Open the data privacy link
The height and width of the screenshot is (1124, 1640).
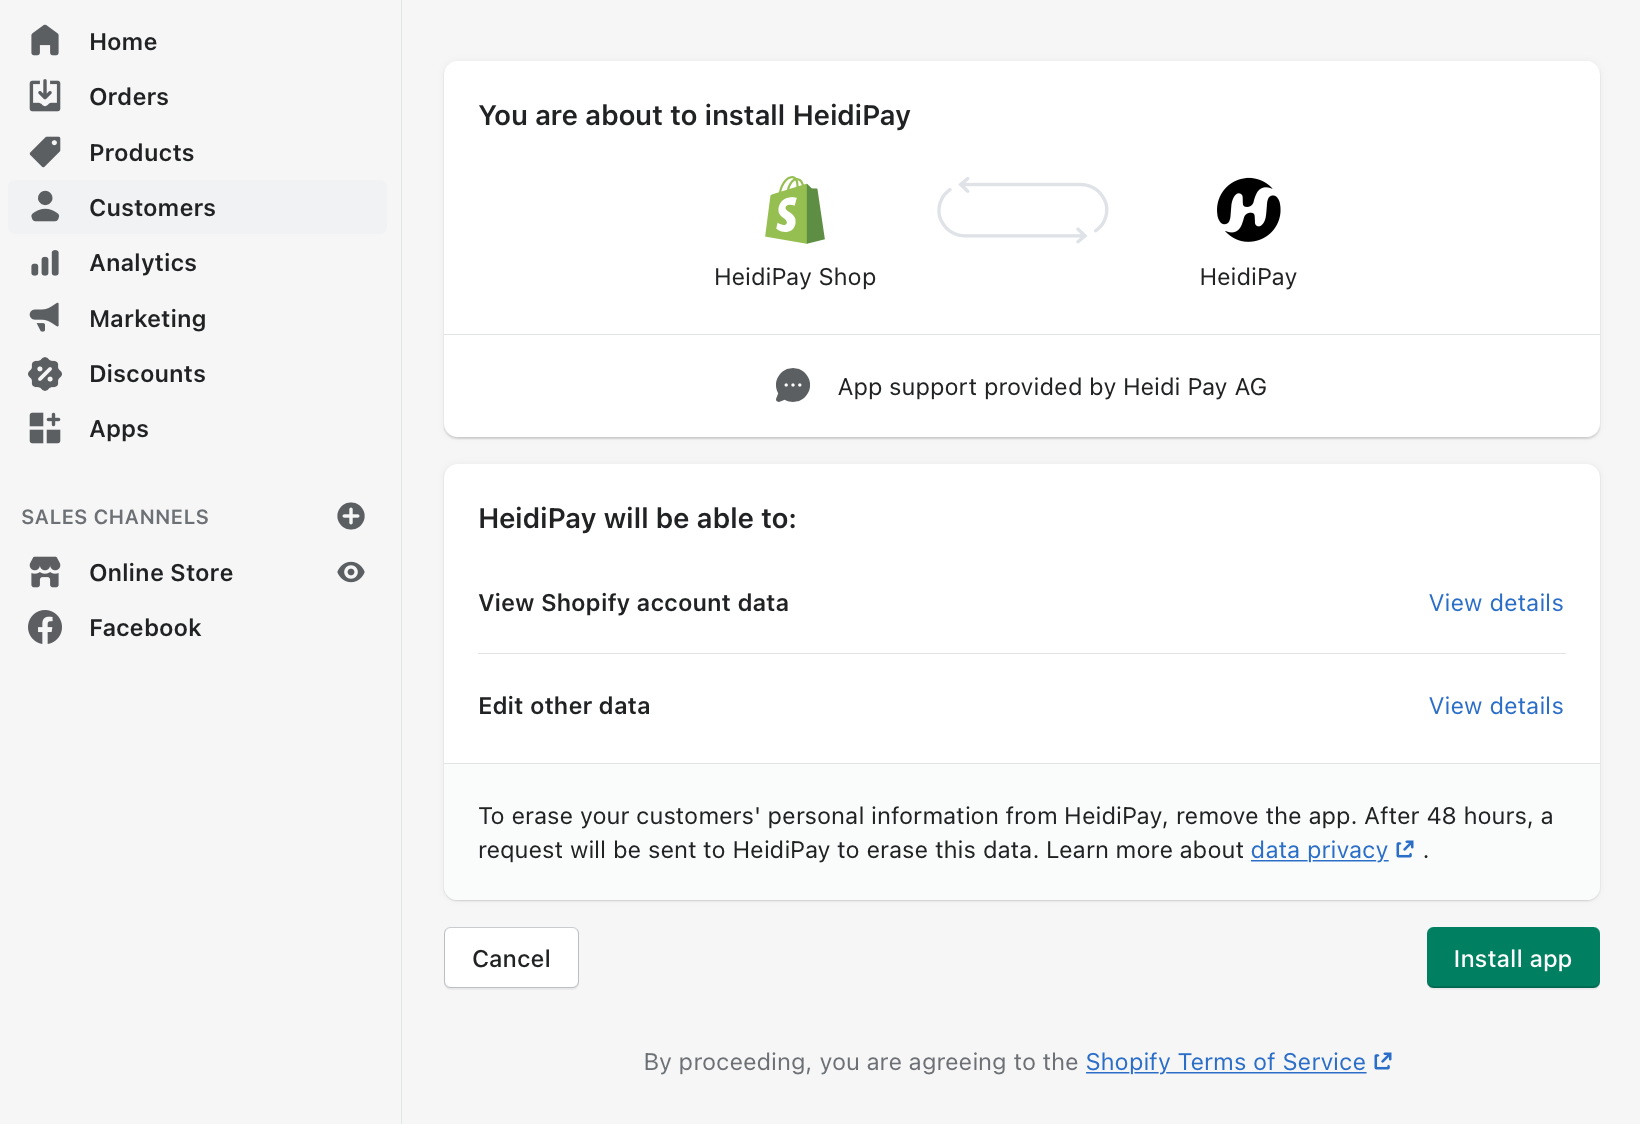click(1320, 849)
